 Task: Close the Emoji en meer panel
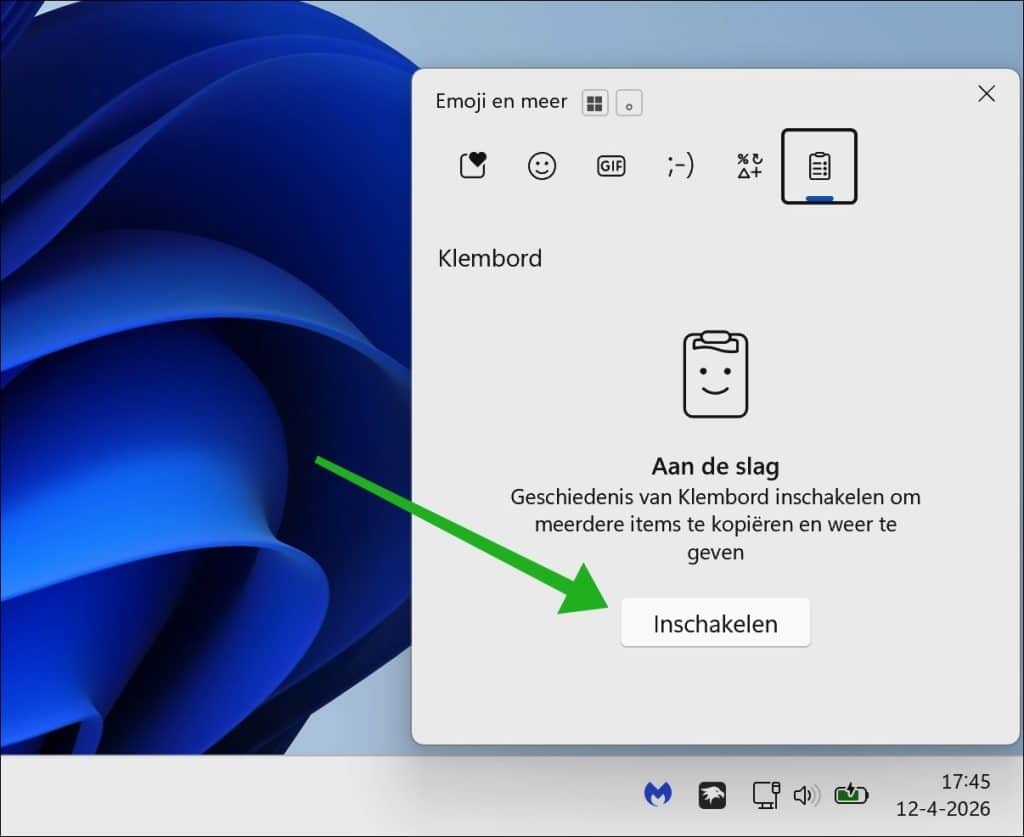tap(986, 94)
